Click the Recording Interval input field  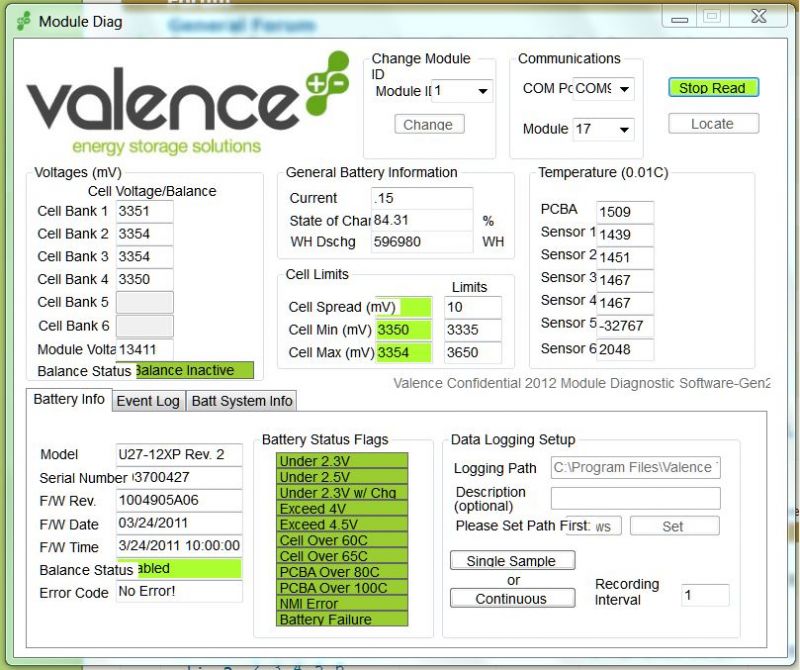(x=705, y=595)
